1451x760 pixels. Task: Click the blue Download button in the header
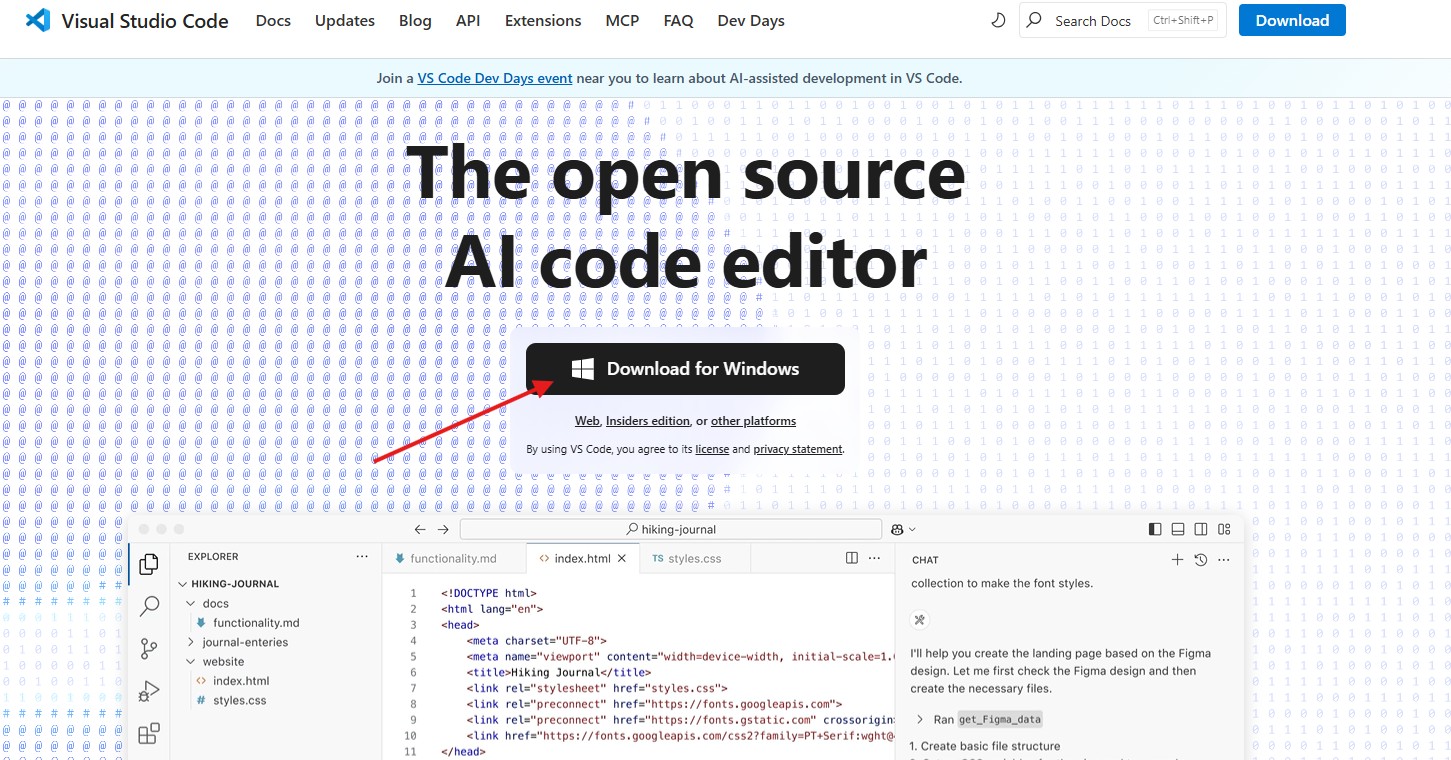(1292, 20)
